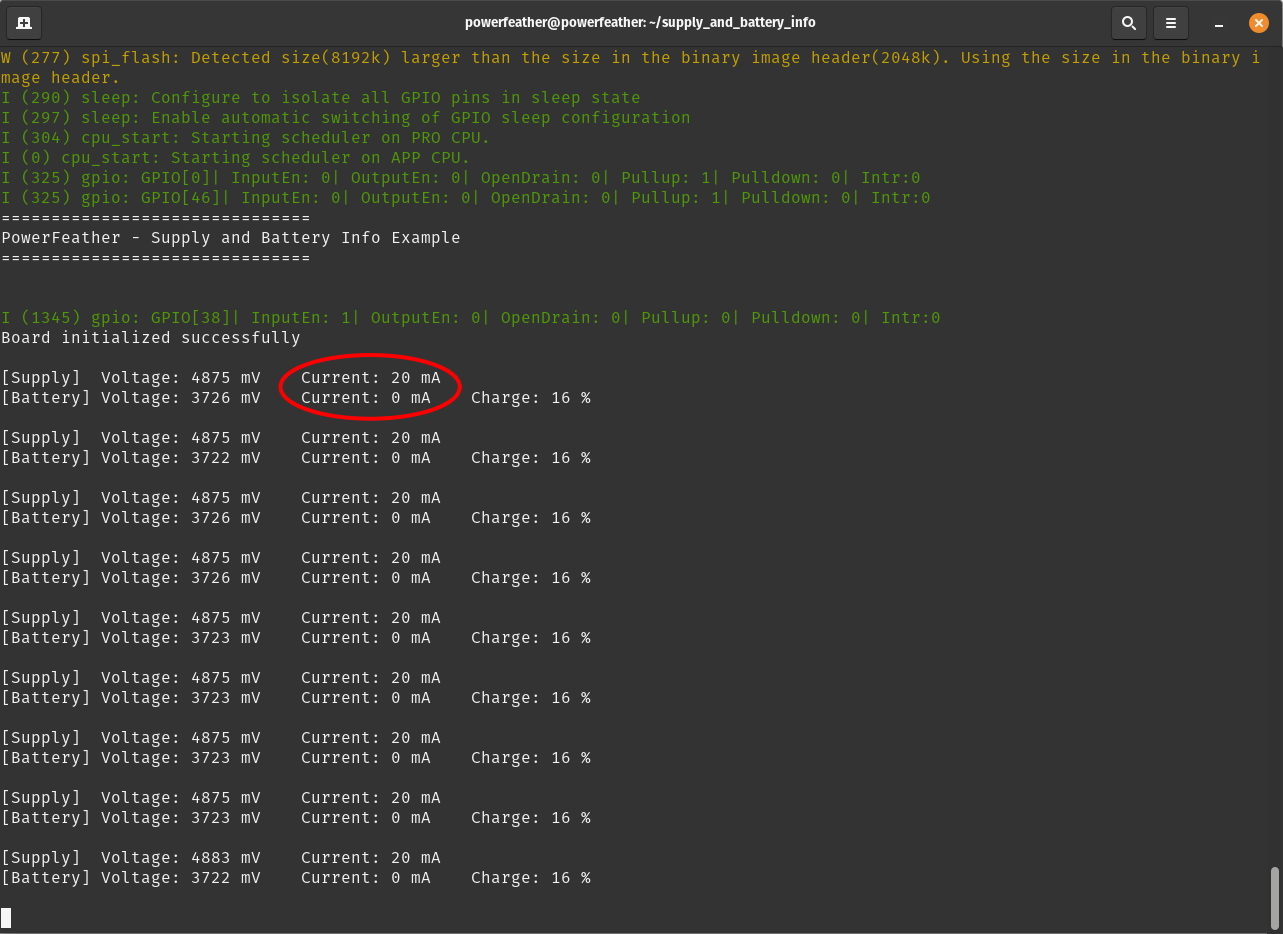Click 'Starting scheduler on APP CPU' line

235,158
